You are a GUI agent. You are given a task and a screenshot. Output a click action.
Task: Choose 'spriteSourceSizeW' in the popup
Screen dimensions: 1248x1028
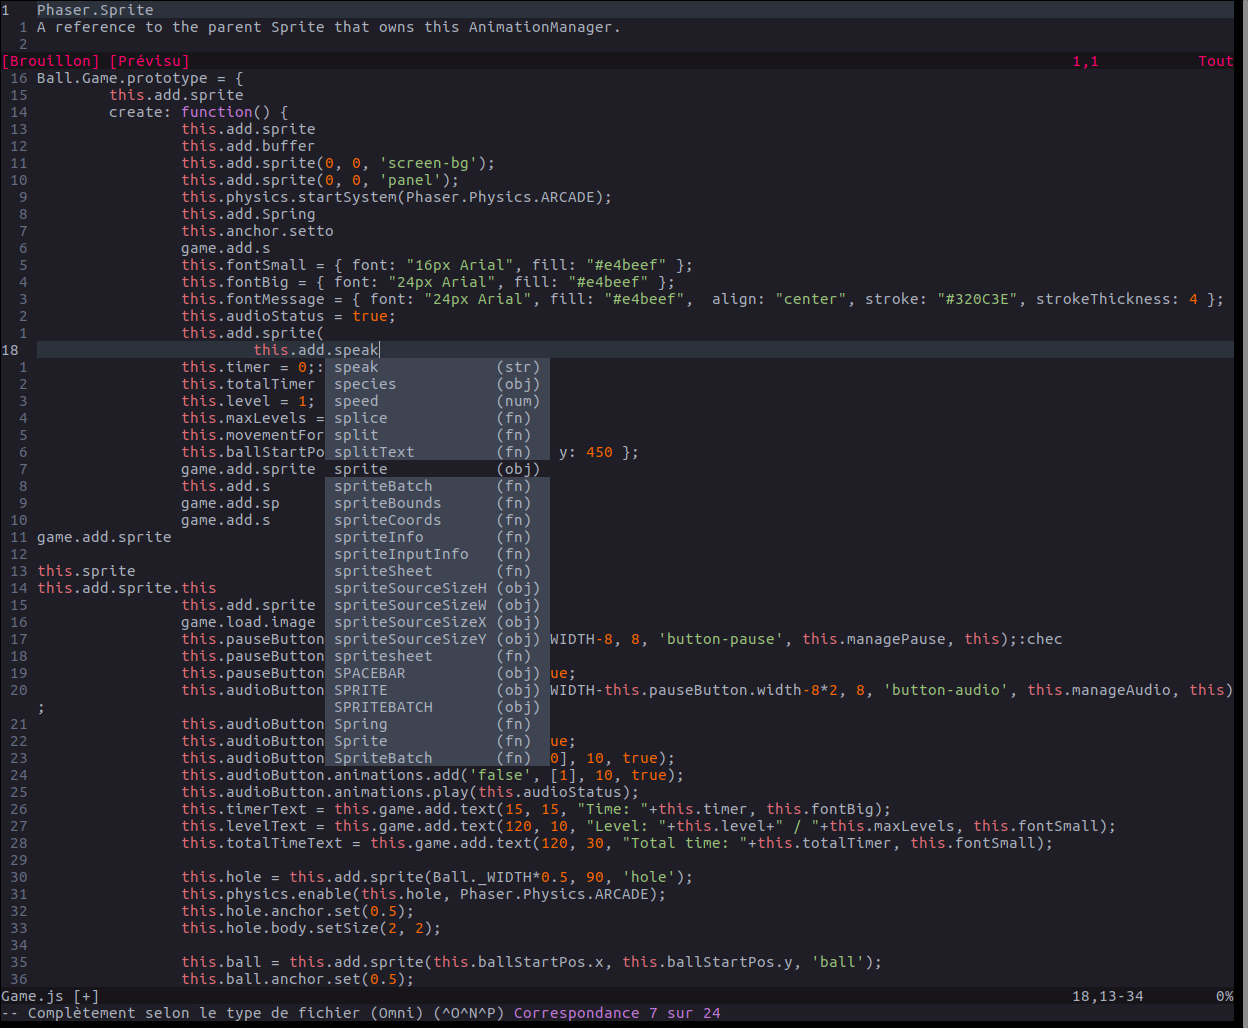(x=437, y=605)
